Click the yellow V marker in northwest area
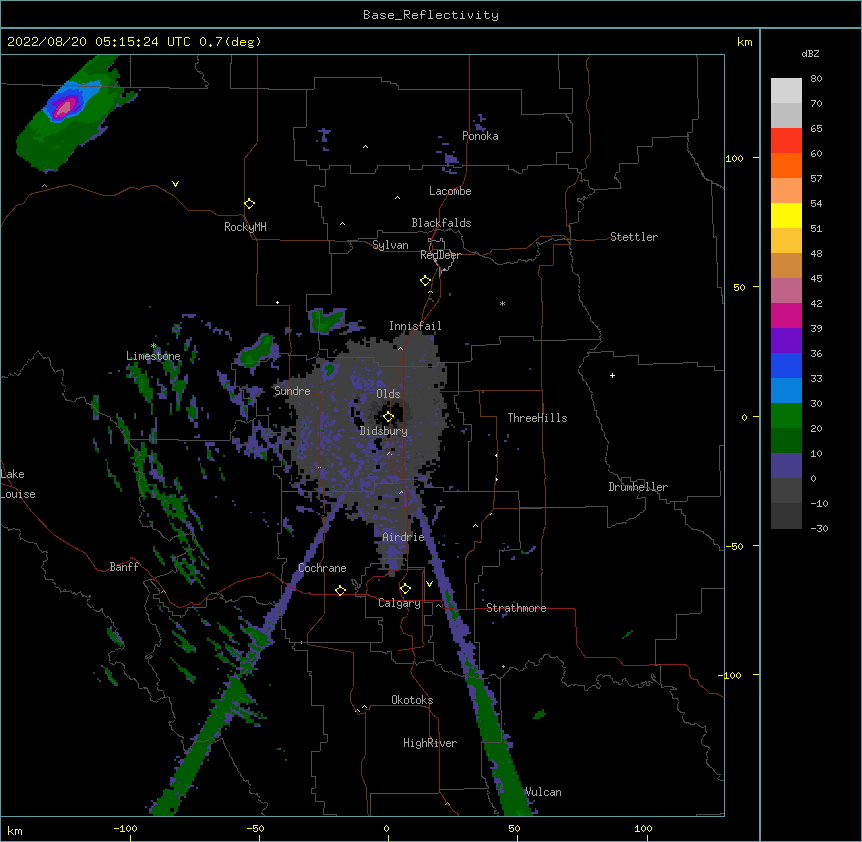 pyautogui.click(x=175, y=184)
